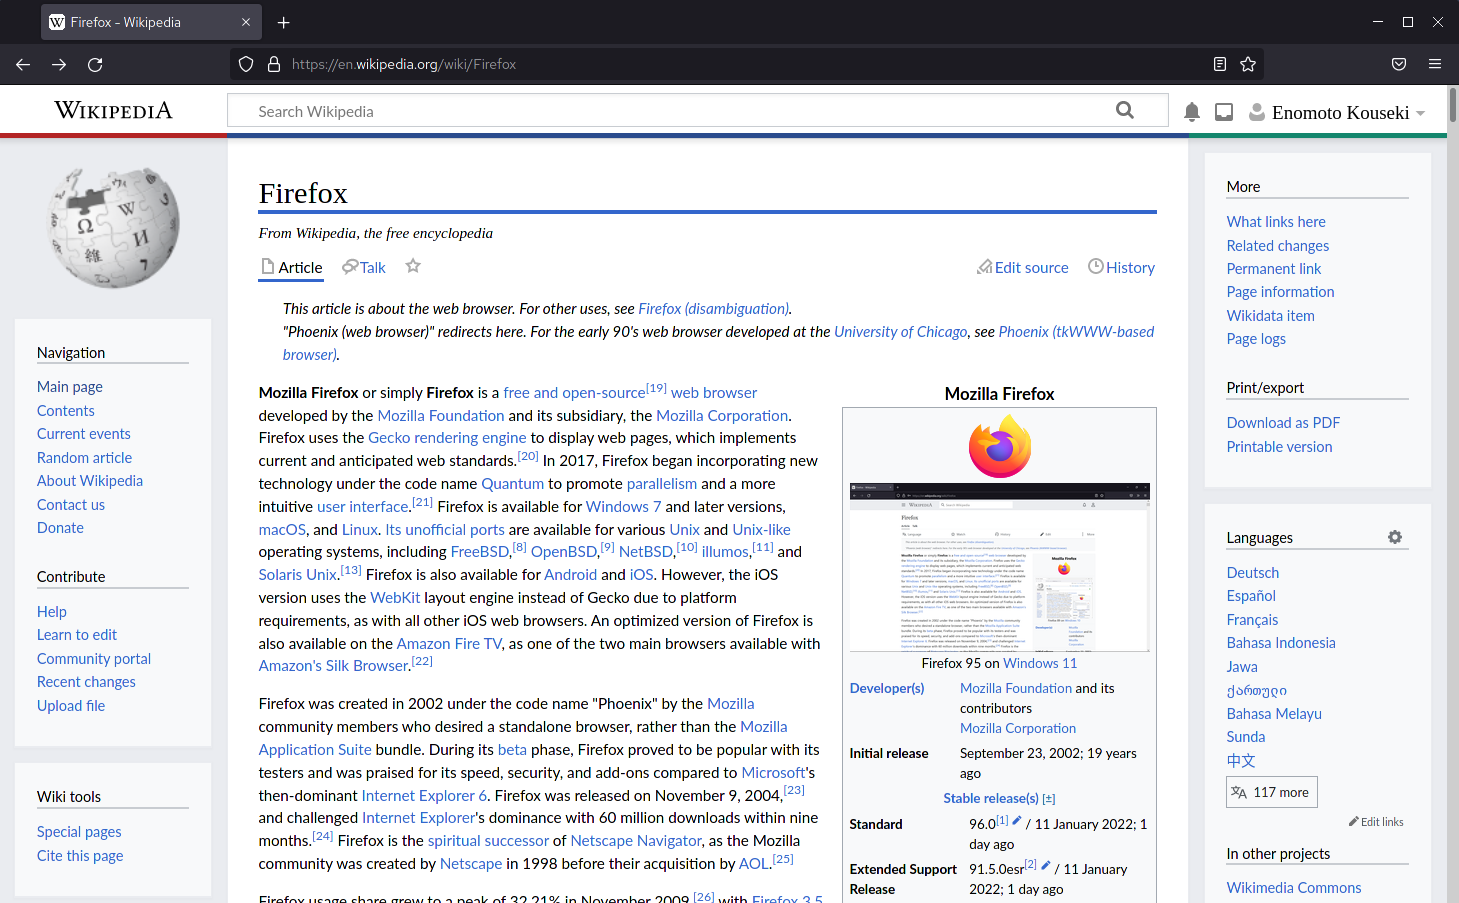1459x903 pixels.
Task: Open the Download as PDF link
Action: click(1283, 423)
